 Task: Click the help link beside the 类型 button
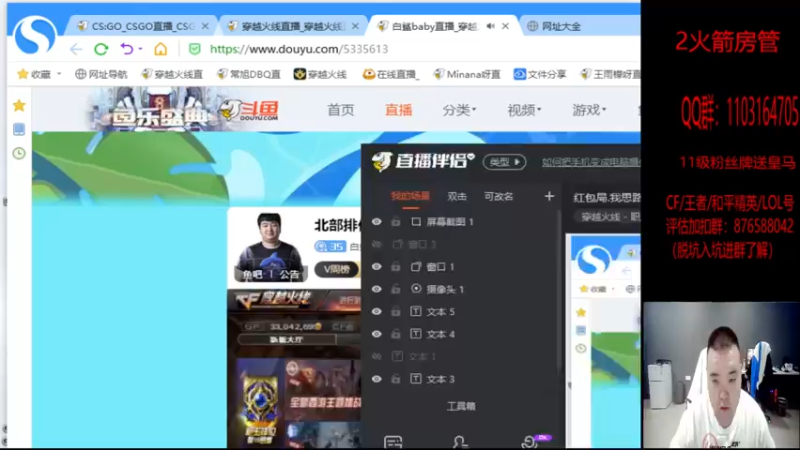pos(590,162)
